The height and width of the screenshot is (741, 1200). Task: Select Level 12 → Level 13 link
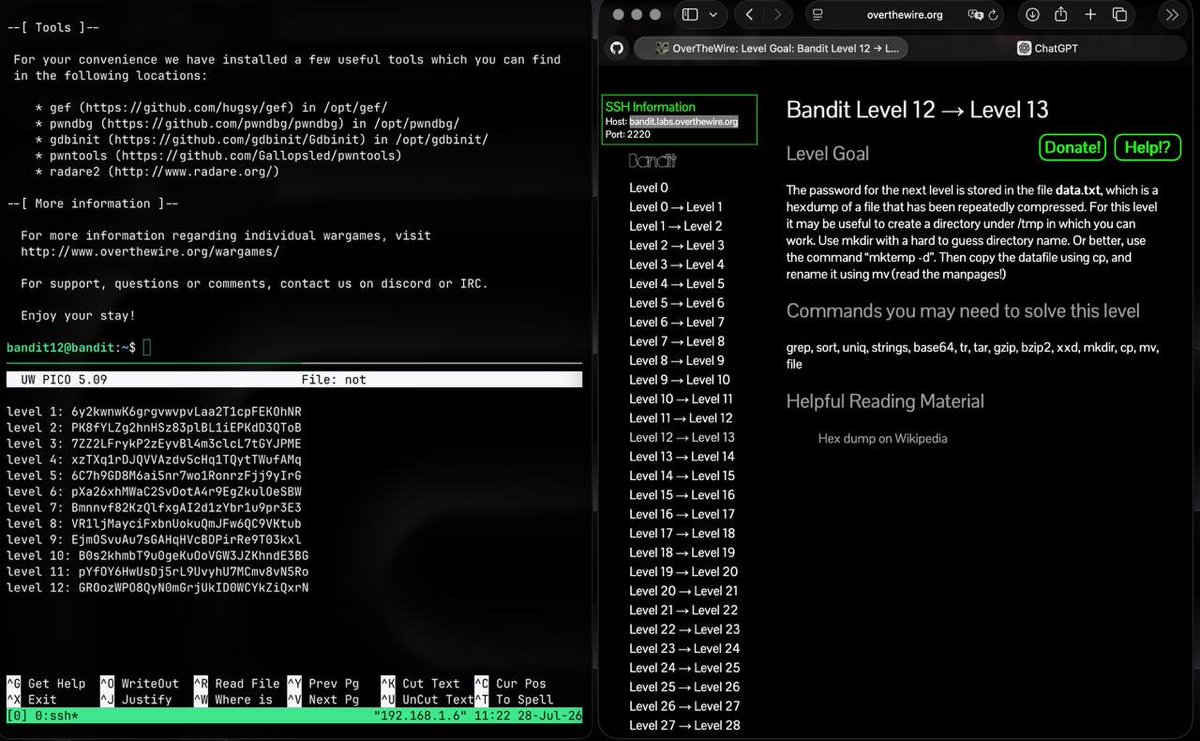point(682,437)
